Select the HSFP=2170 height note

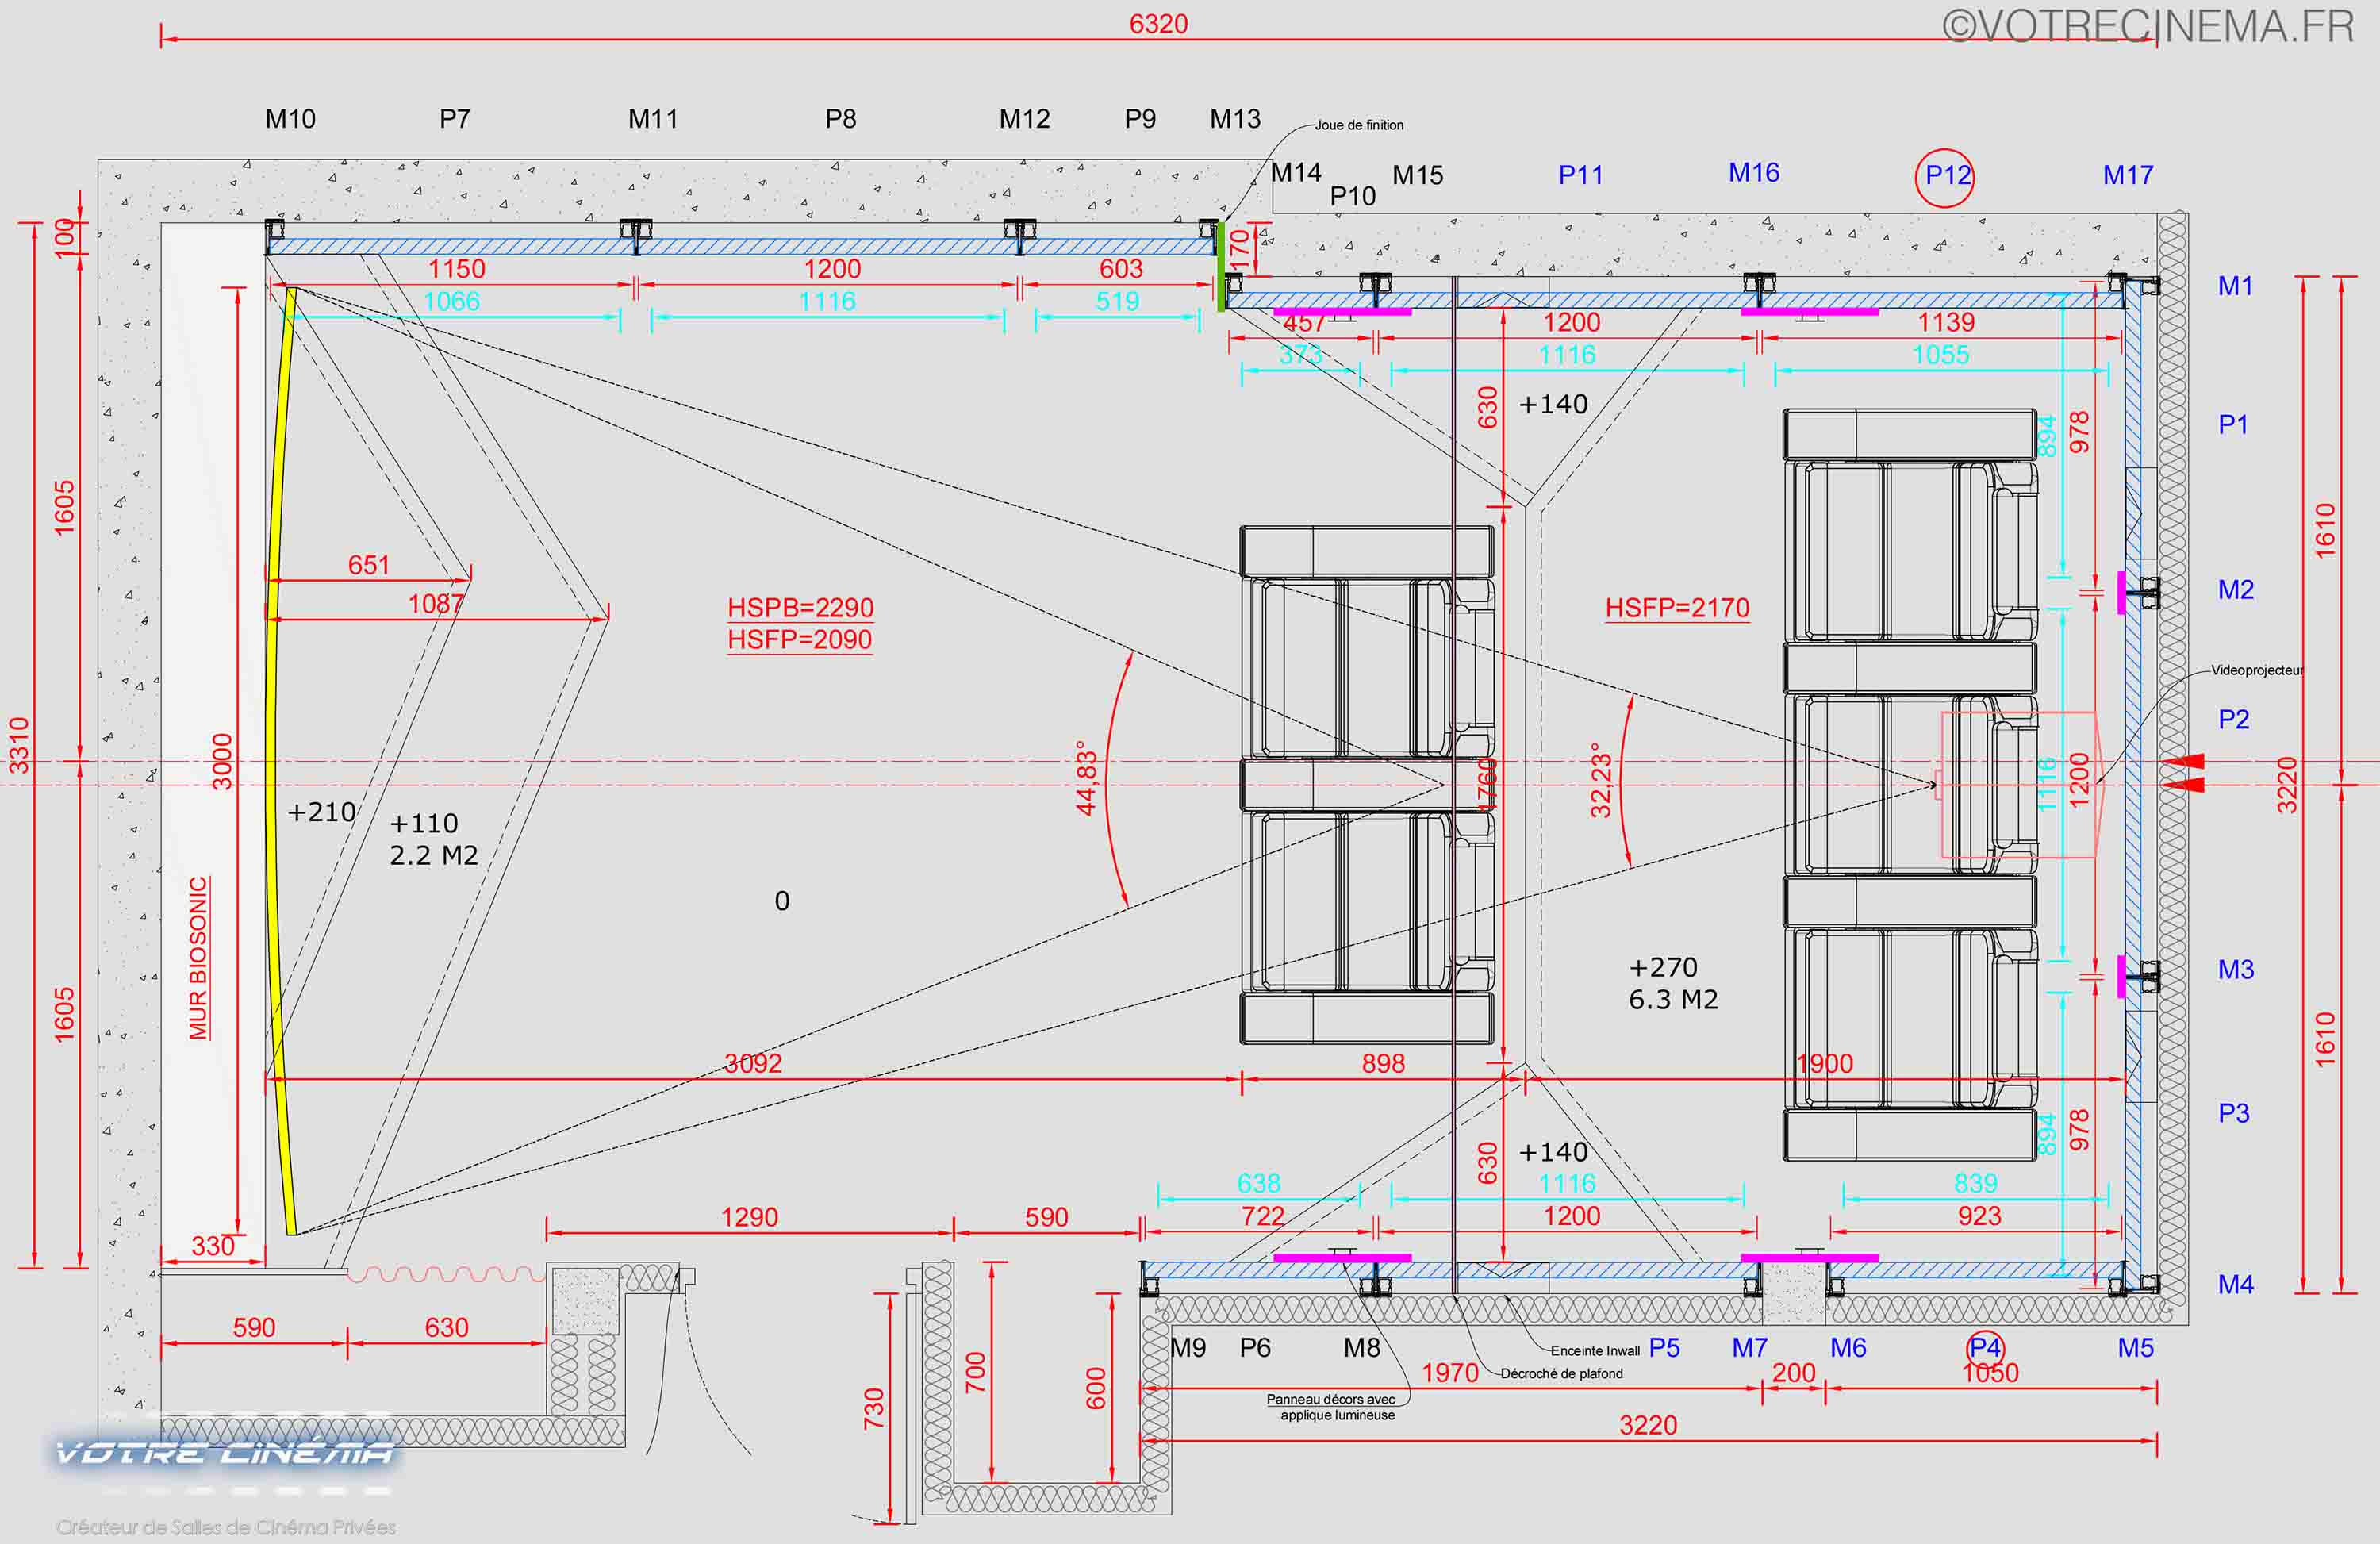[1677, 608]
